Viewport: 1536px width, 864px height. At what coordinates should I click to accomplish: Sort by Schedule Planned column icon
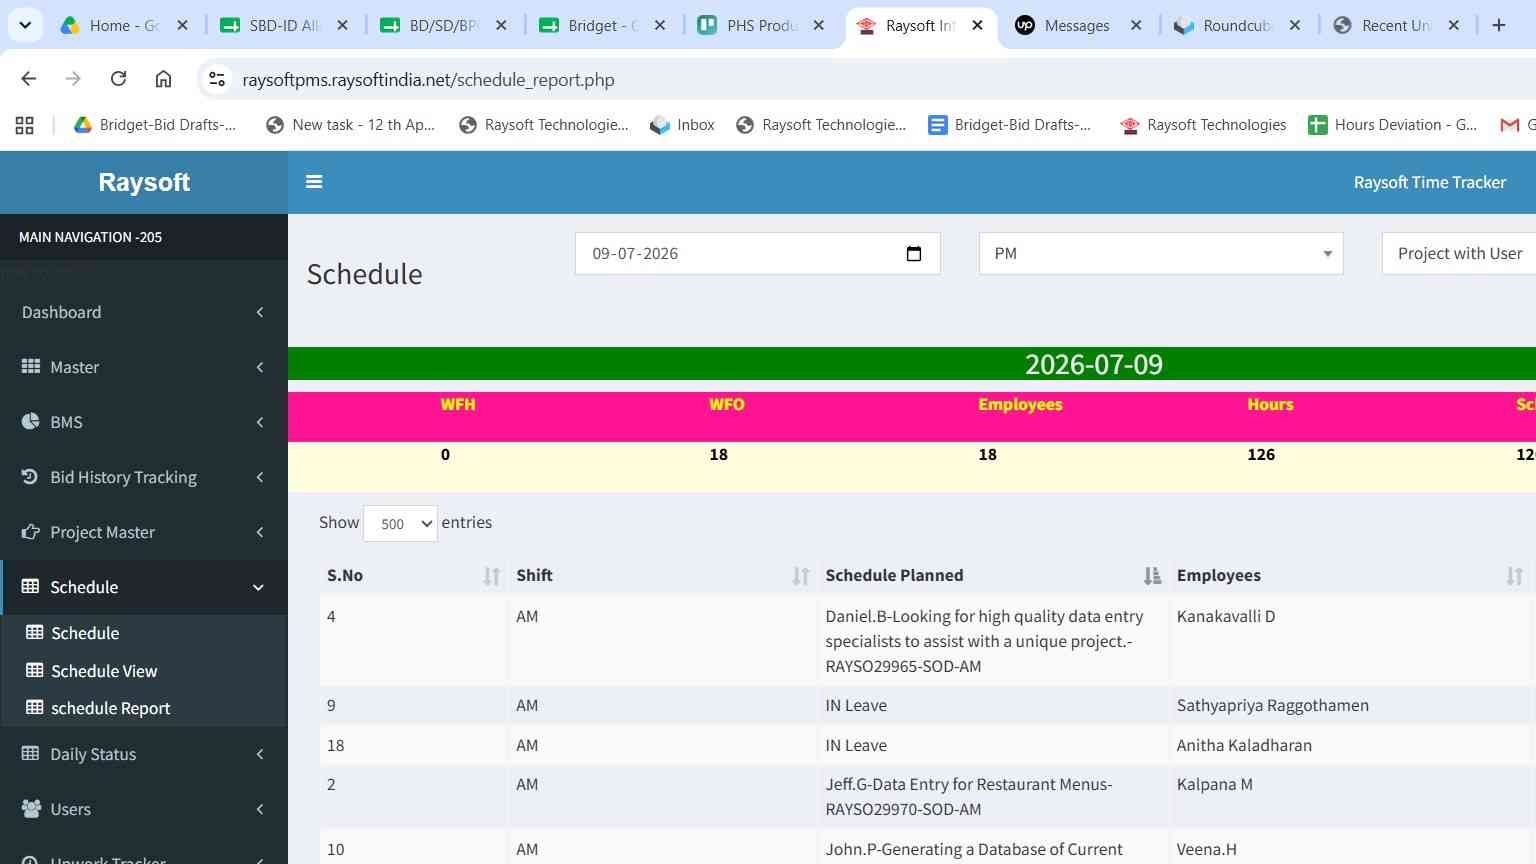pyautogui.click(x=1152, y=576)
